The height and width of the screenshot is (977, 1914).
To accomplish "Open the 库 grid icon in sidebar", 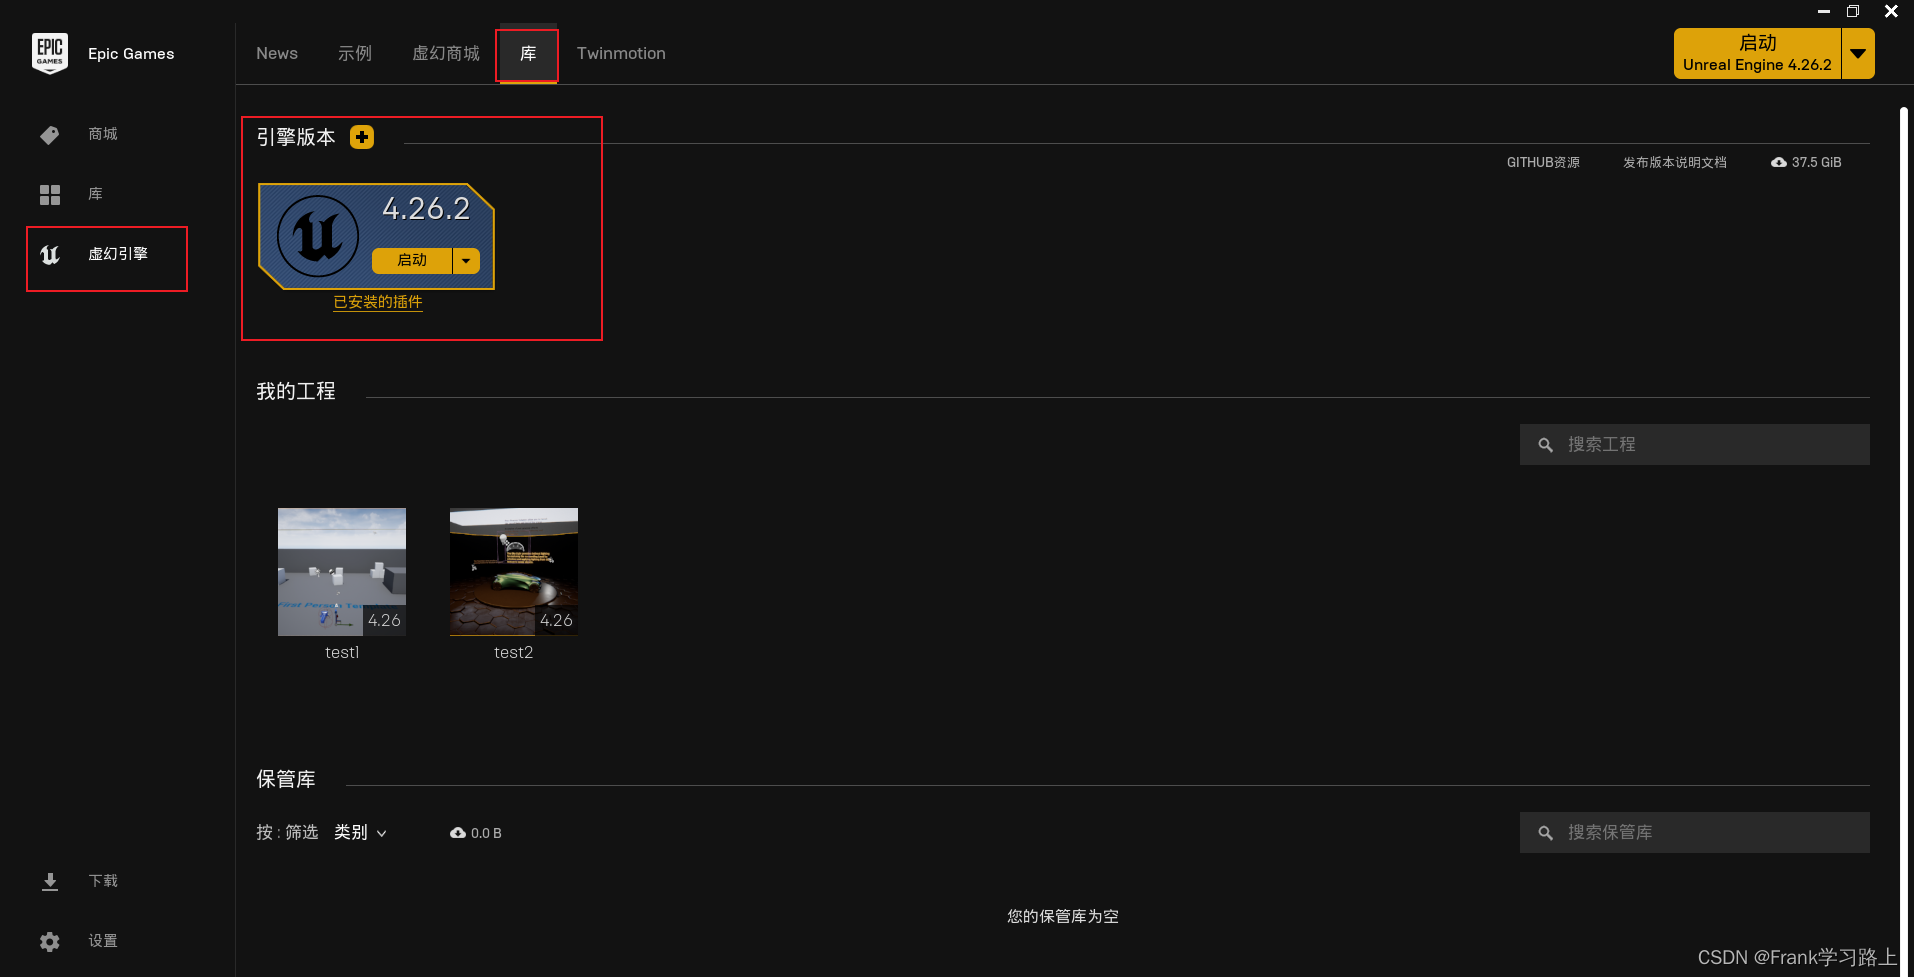I will tap(50, 194).
